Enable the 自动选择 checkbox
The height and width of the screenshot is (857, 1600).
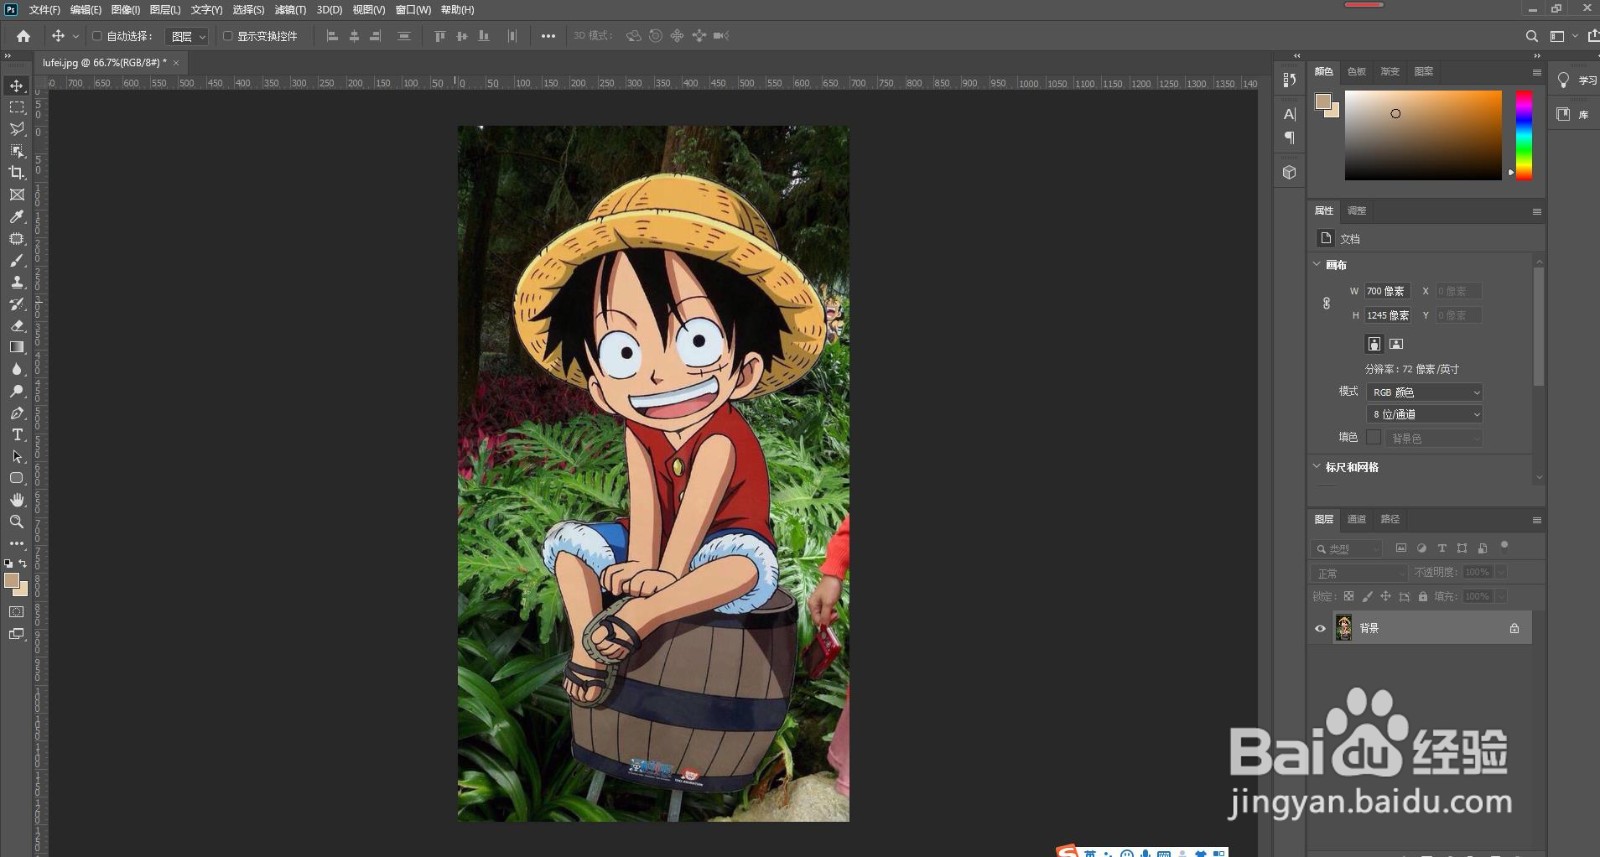coord(97,36)
